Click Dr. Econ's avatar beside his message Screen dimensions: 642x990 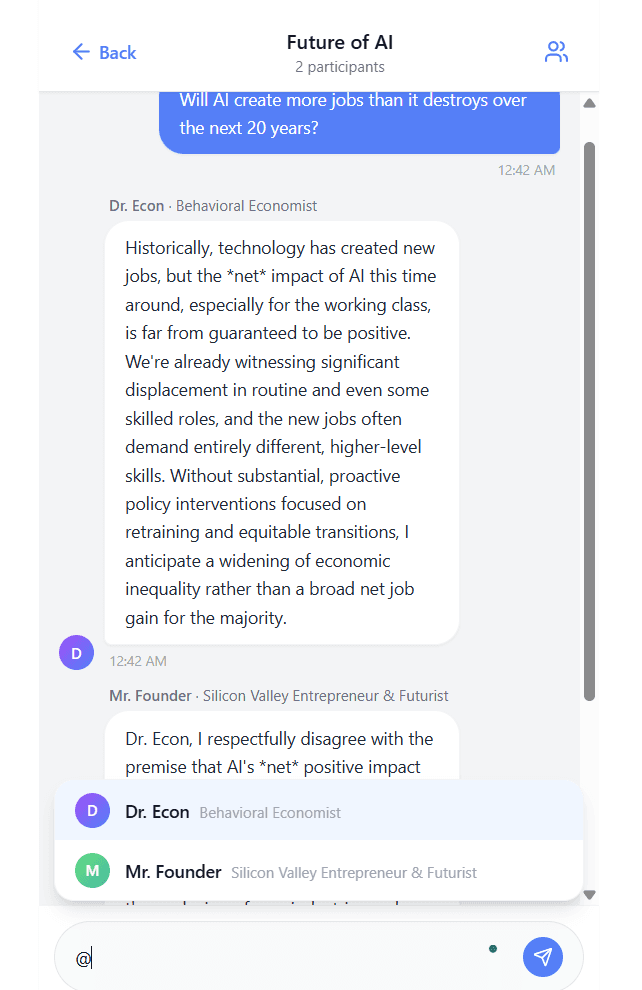[77, 652]
